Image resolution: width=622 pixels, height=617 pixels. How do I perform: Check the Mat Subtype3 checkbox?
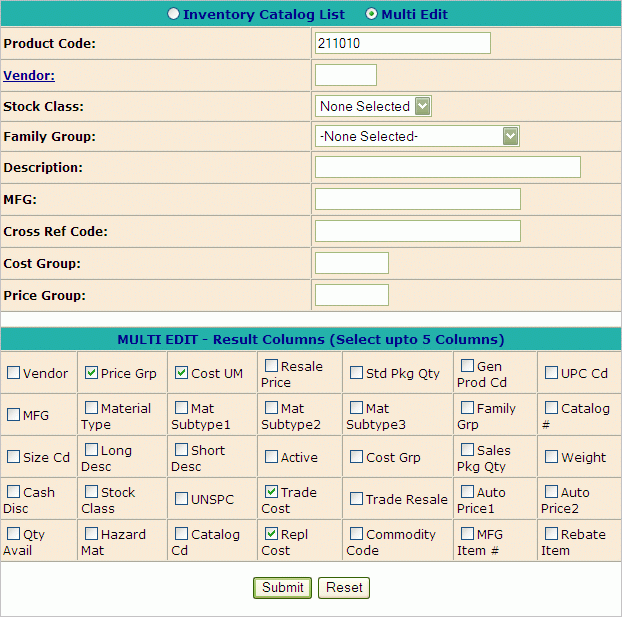(356, 407)
